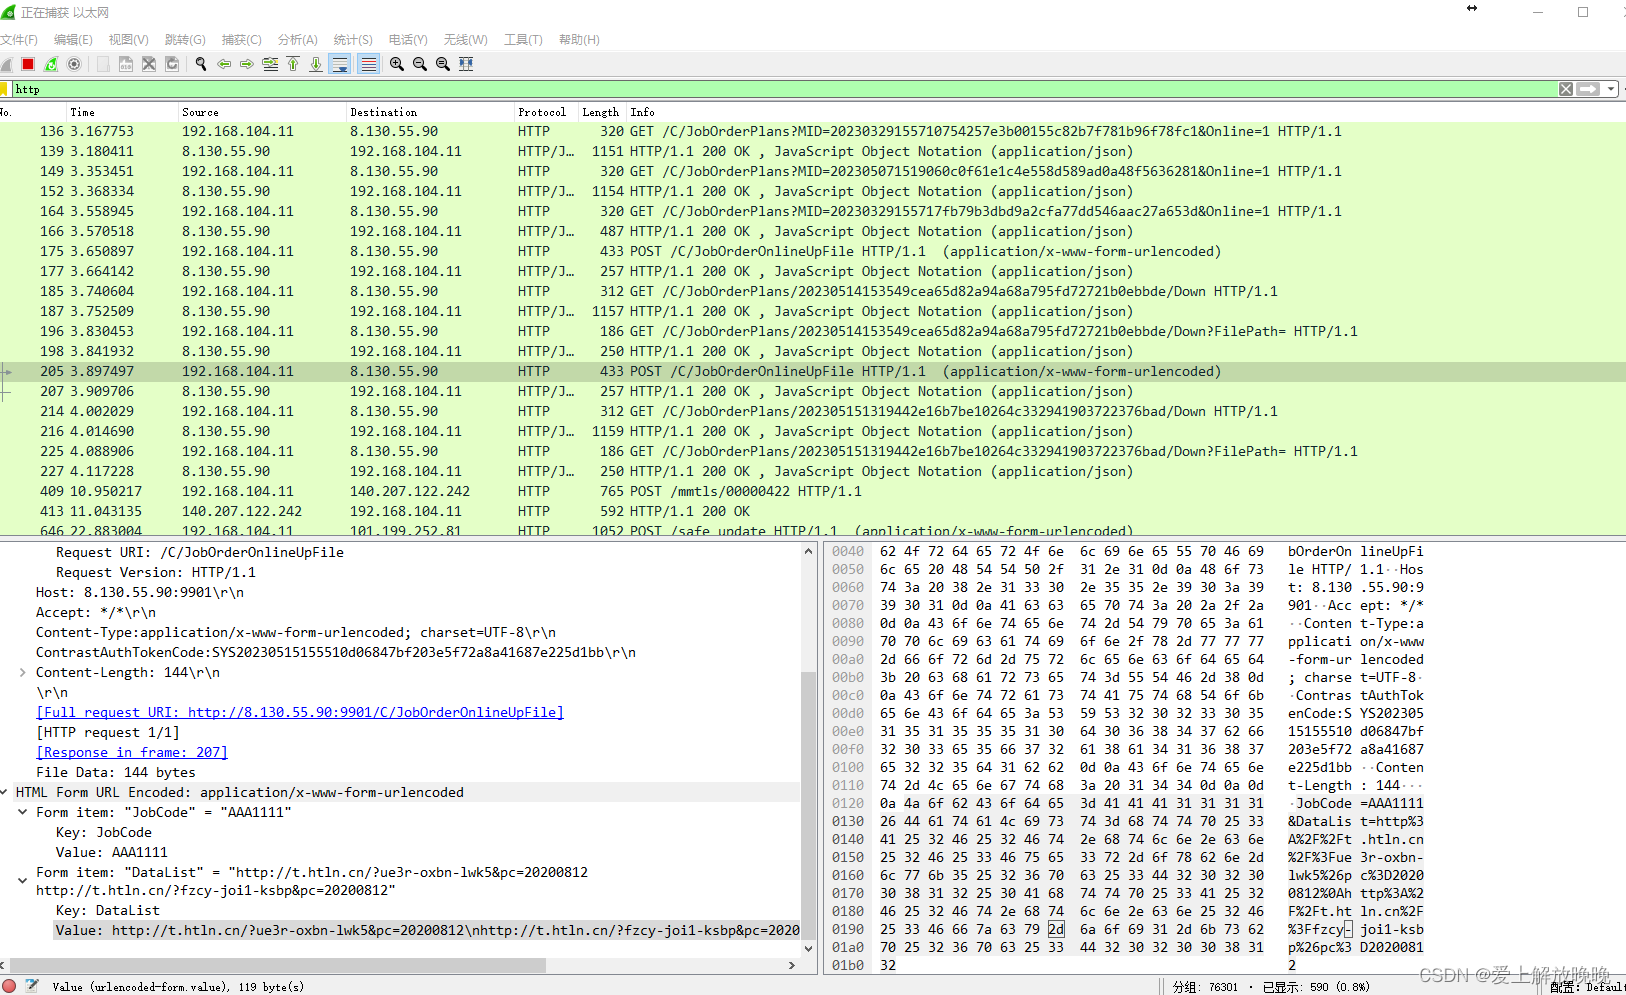Sort by the Info column header
The height and width of the screenshot is (995, 1626).
1125,112
